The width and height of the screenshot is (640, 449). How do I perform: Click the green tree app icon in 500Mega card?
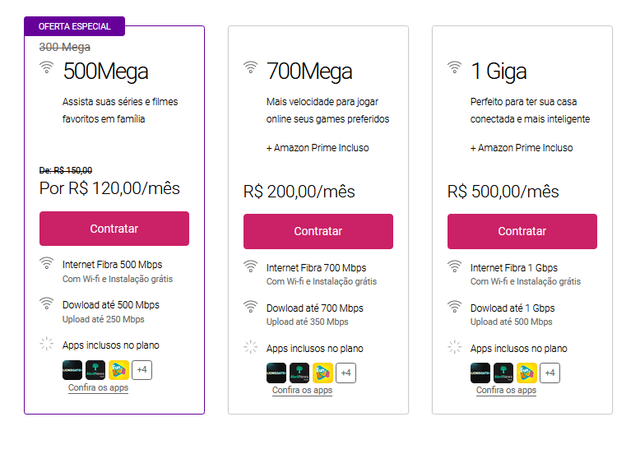tap(96, 370)
